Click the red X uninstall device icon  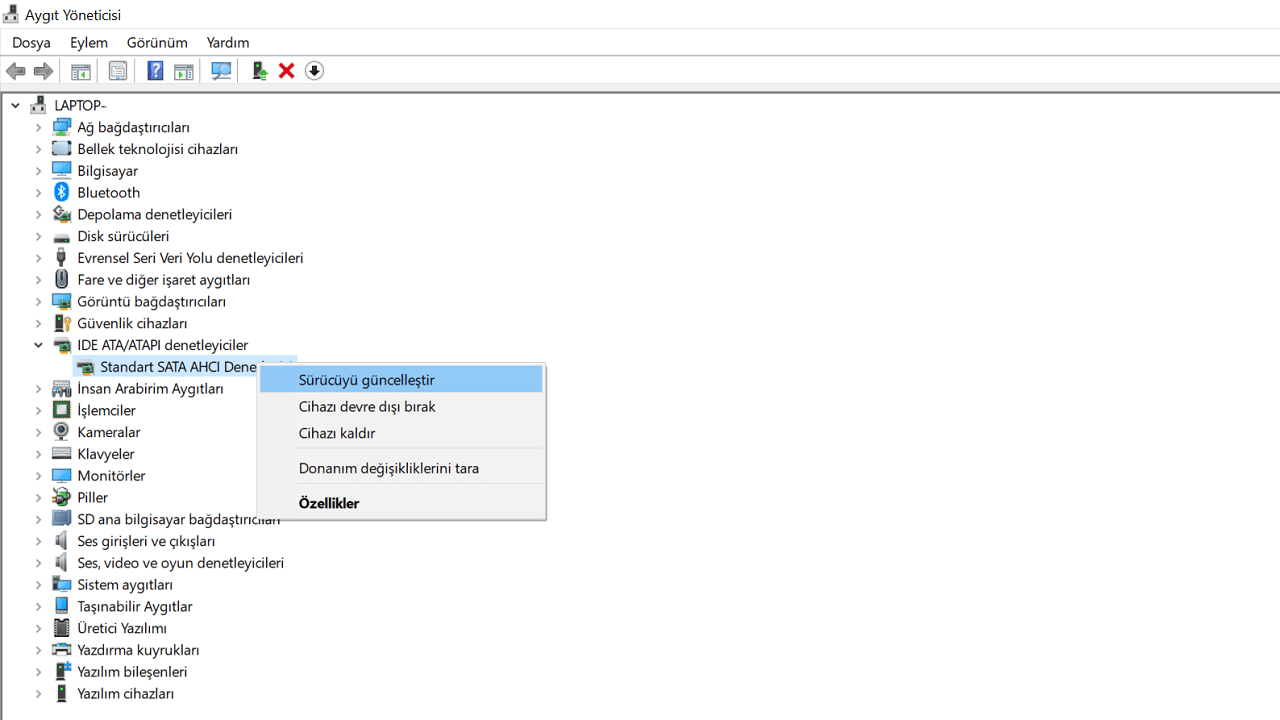pyautogui.click(x=287, y=71)
